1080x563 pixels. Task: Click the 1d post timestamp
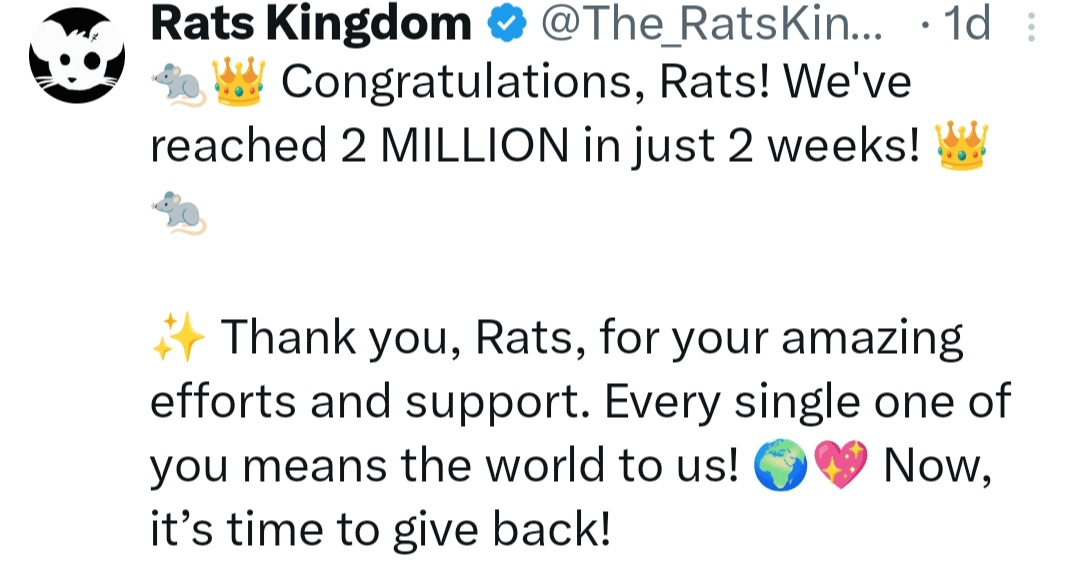click(x=960, y=24)
